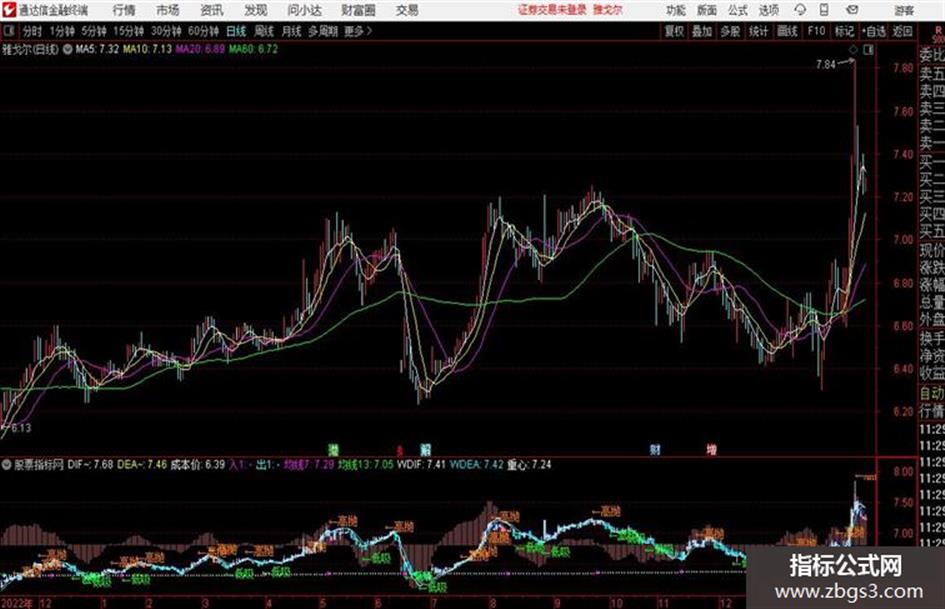This screenshot has width=945, height=609.
Task: Expand the 版面 dropdown menu
Action: pos(706,10)
